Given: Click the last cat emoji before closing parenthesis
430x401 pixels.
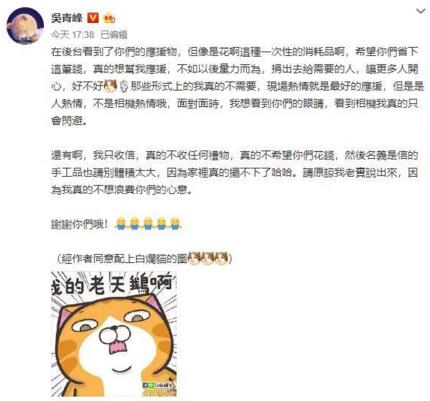Looking at the screenshot, I should [x=221, y=258].
